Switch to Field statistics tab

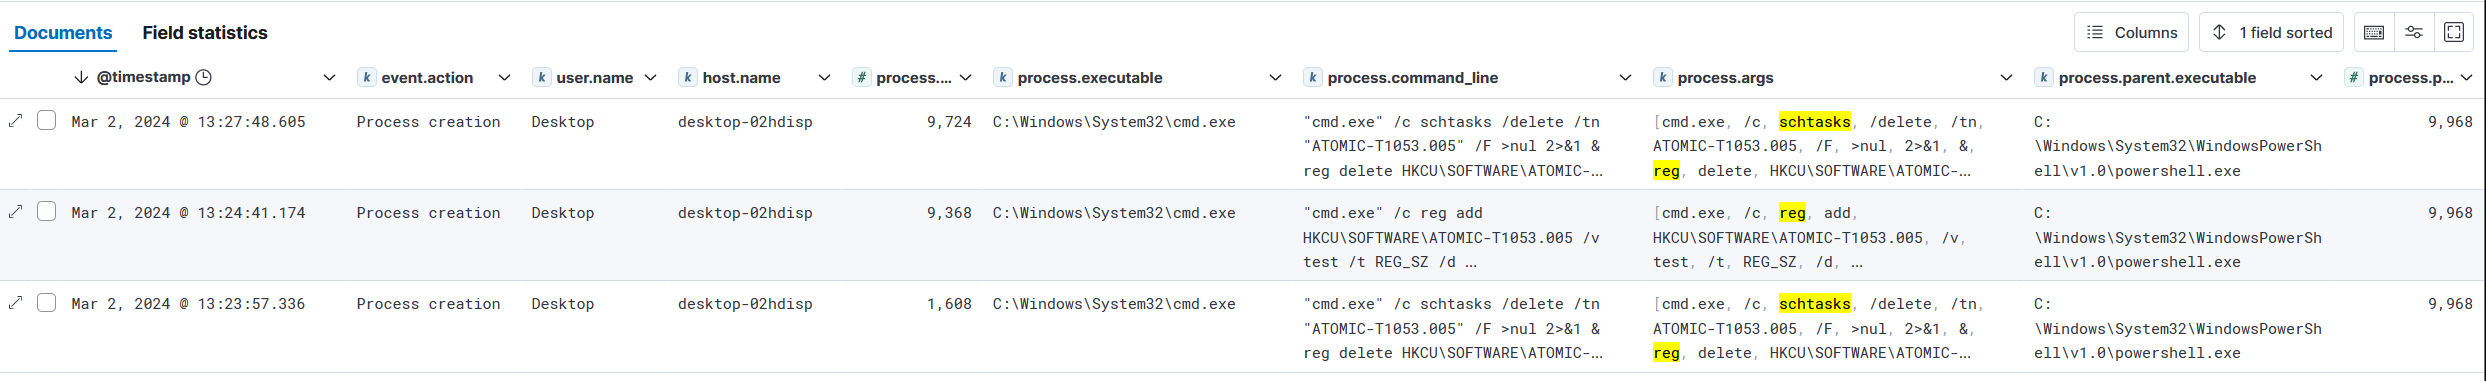[x=205, y=33]
